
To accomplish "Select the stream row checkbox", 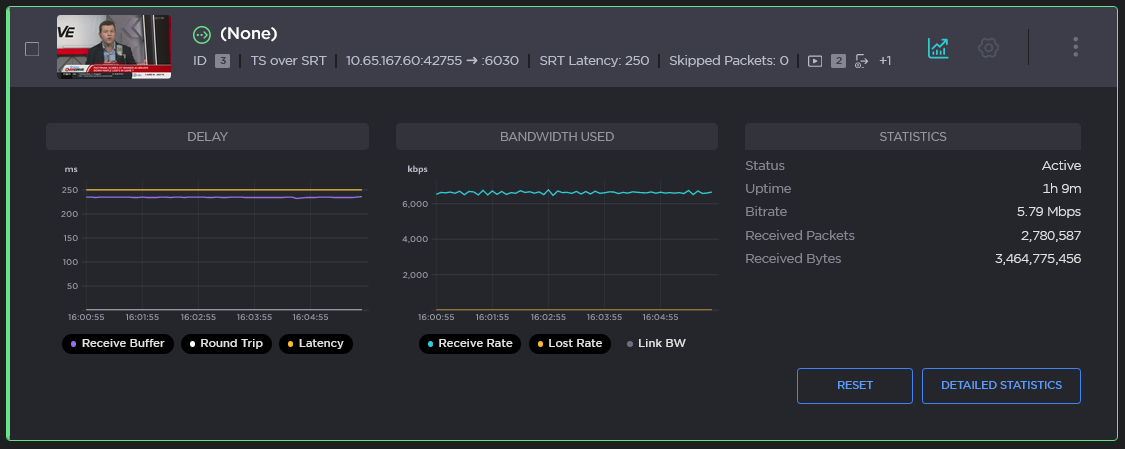I will pyautogui.click(x=32, y=48).
